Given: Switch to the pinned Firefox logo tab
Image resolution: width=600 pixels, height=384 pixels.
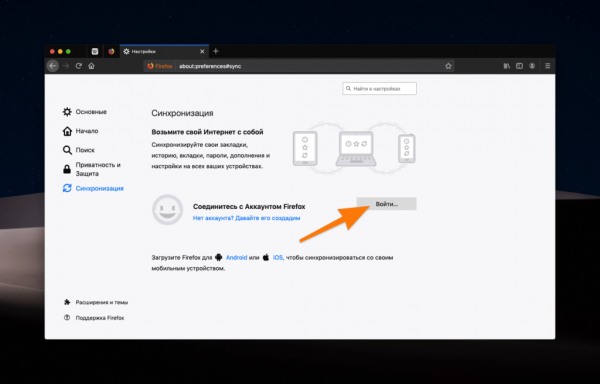Looking at the screenshot, I should (x=111, y=51).
